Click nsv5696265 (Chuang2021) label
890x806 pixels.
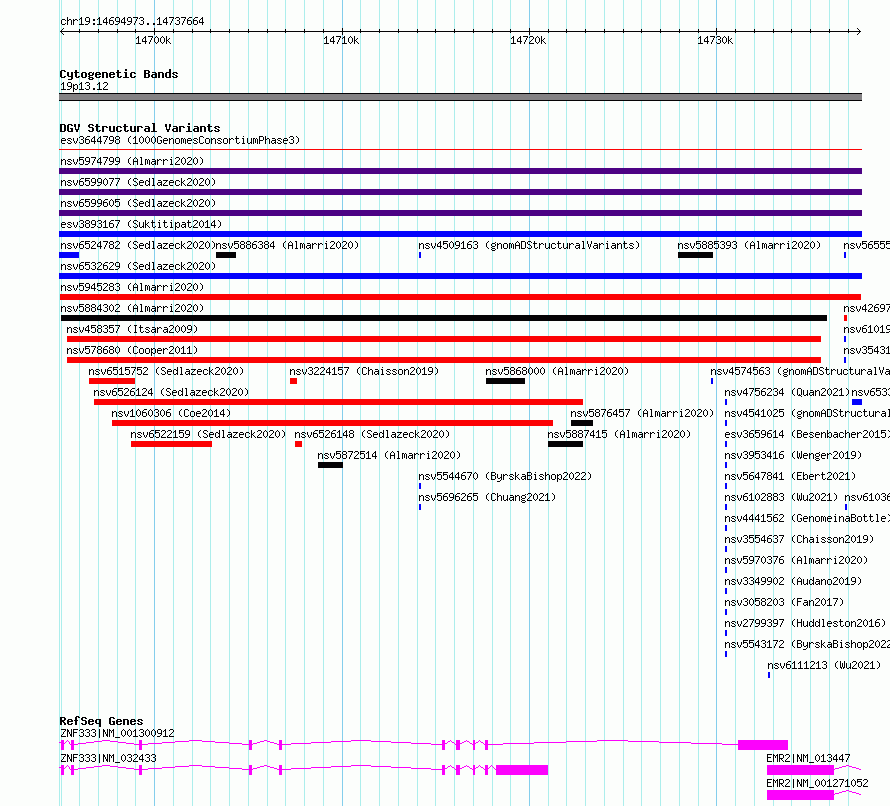(x=487, y=497)
